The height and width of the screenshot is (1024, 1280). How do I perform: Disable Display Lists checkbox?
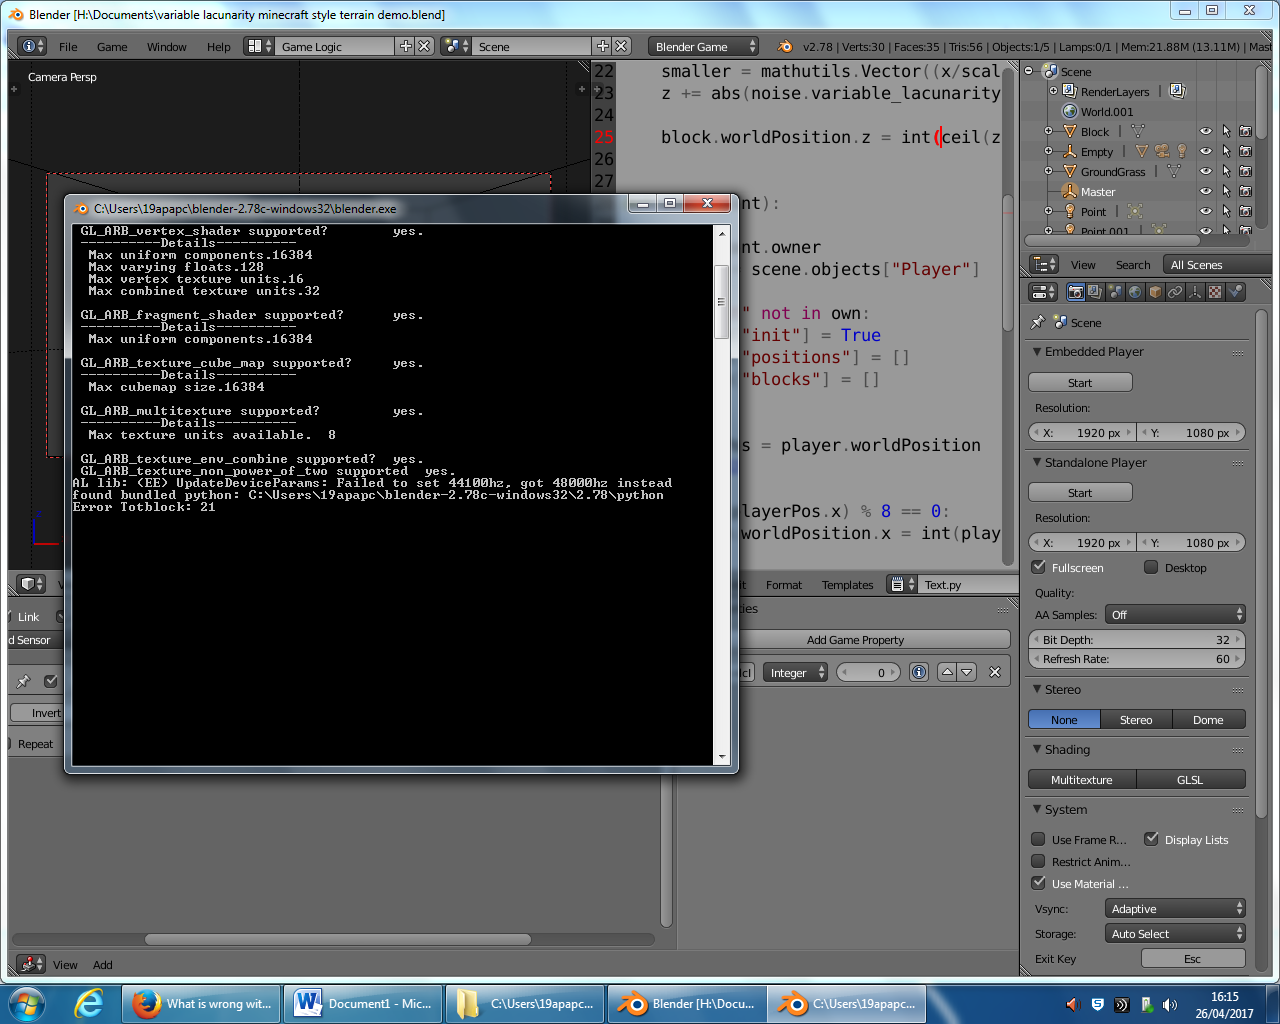tap(1151, 839)
